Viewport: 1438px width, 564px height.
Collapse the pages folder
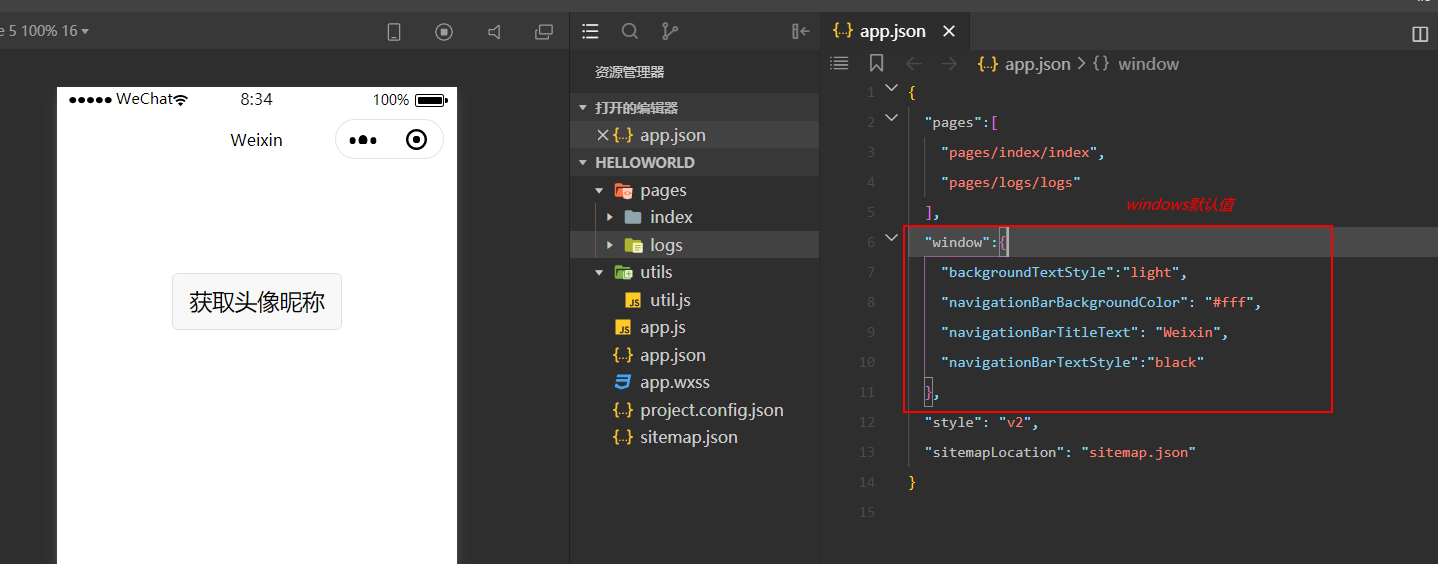599,190
